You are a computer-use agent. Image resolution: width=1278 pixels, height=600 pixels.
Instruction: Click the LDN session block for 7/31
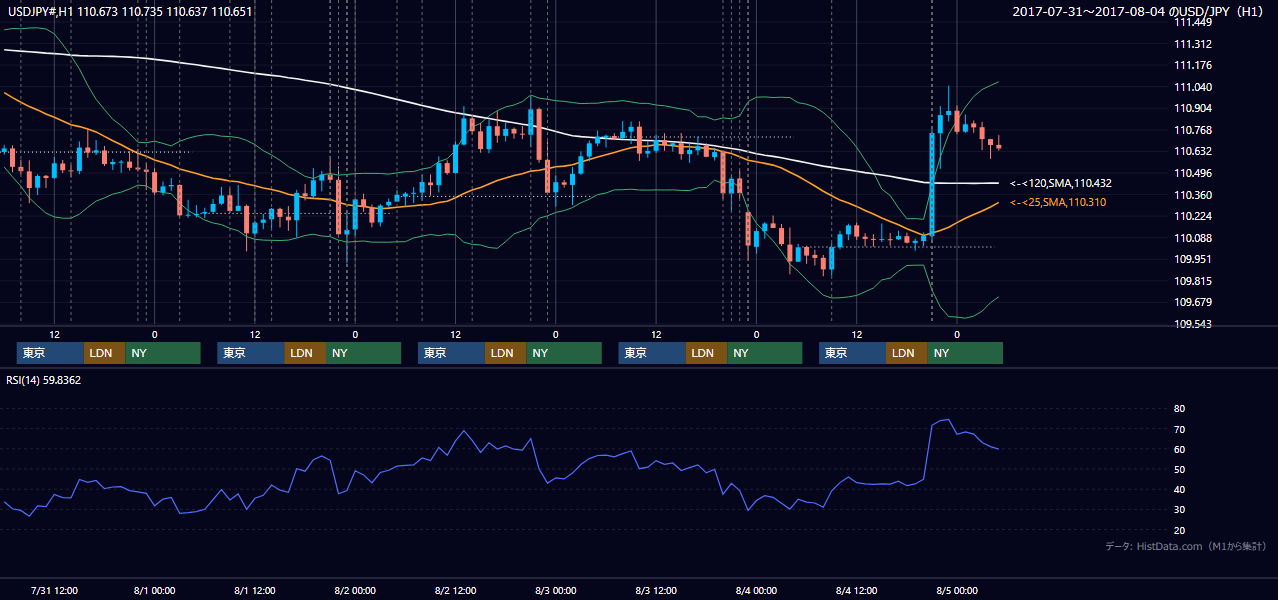[x=104, y=353]
